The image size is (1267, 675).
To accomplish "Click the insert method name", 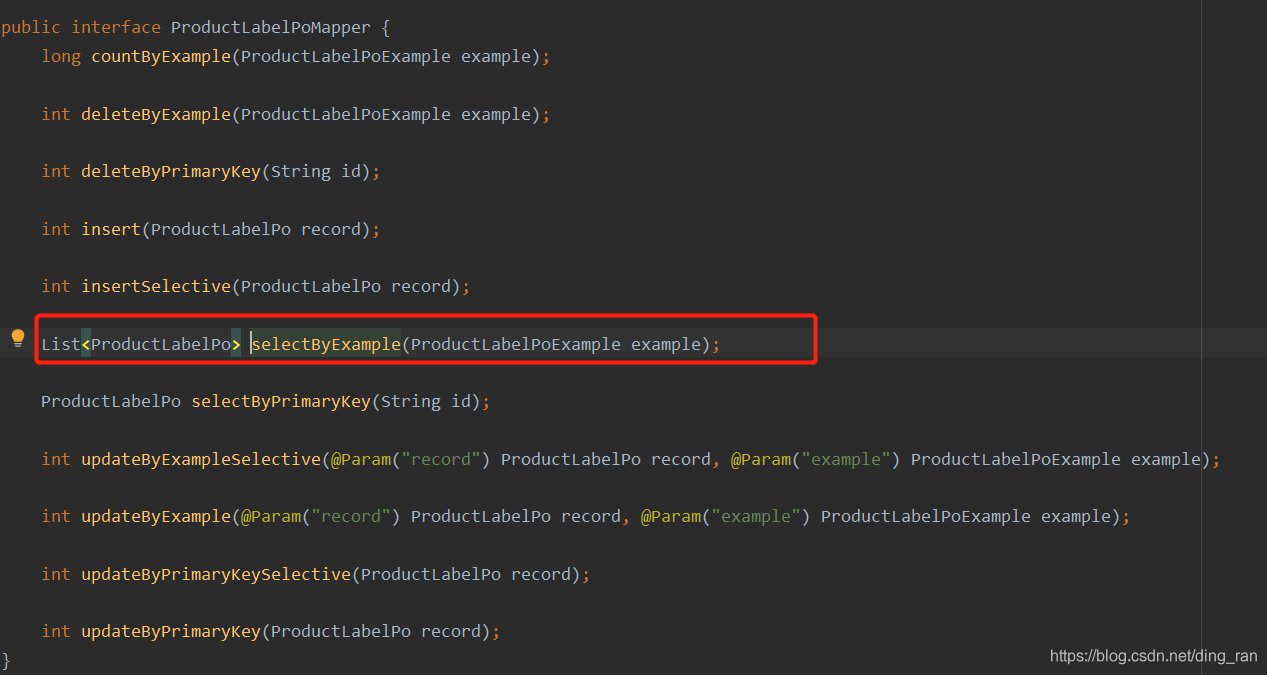I will tap(111, 229).
